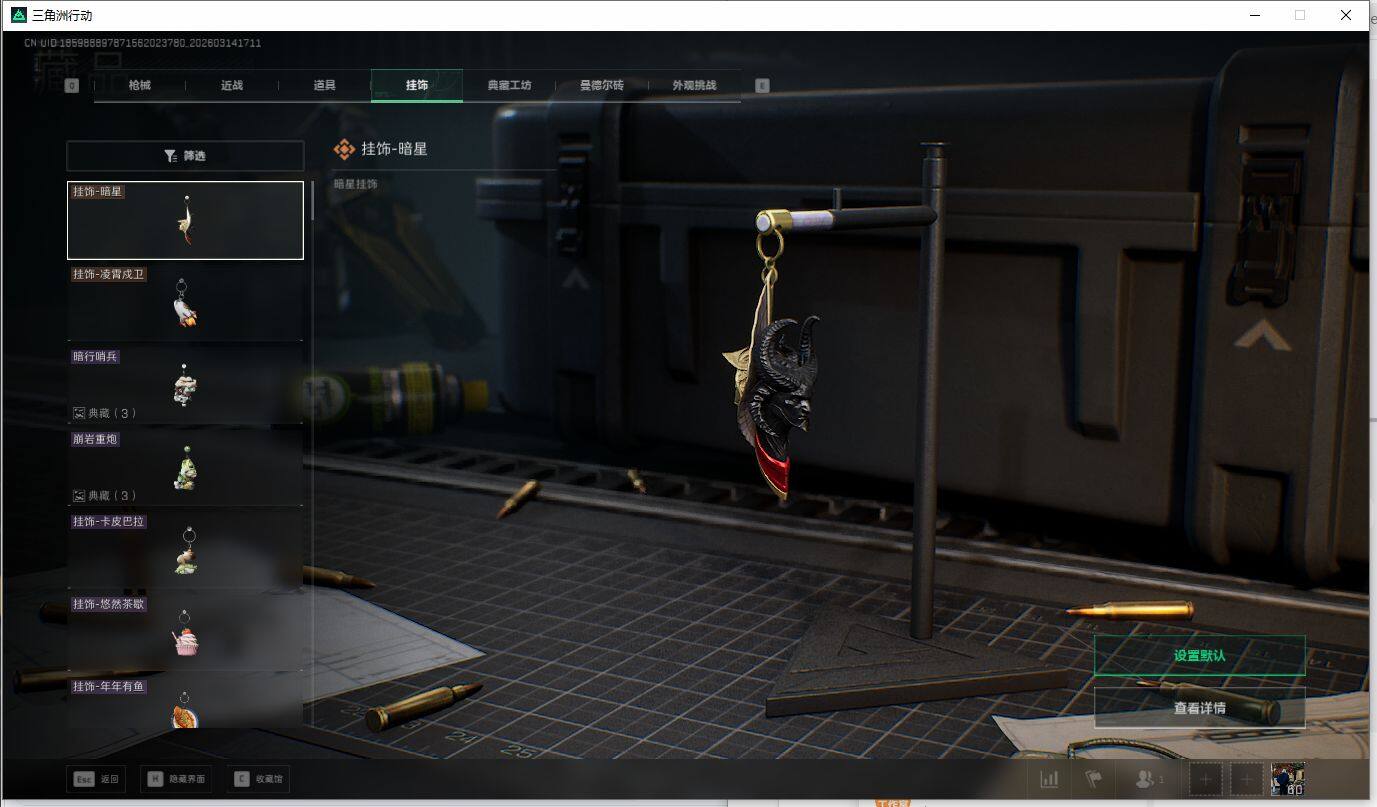This screenshot has height=807, width=1377.
Task: Select the 崩岩重炮 charm item
Action: (x=185, y=466)
